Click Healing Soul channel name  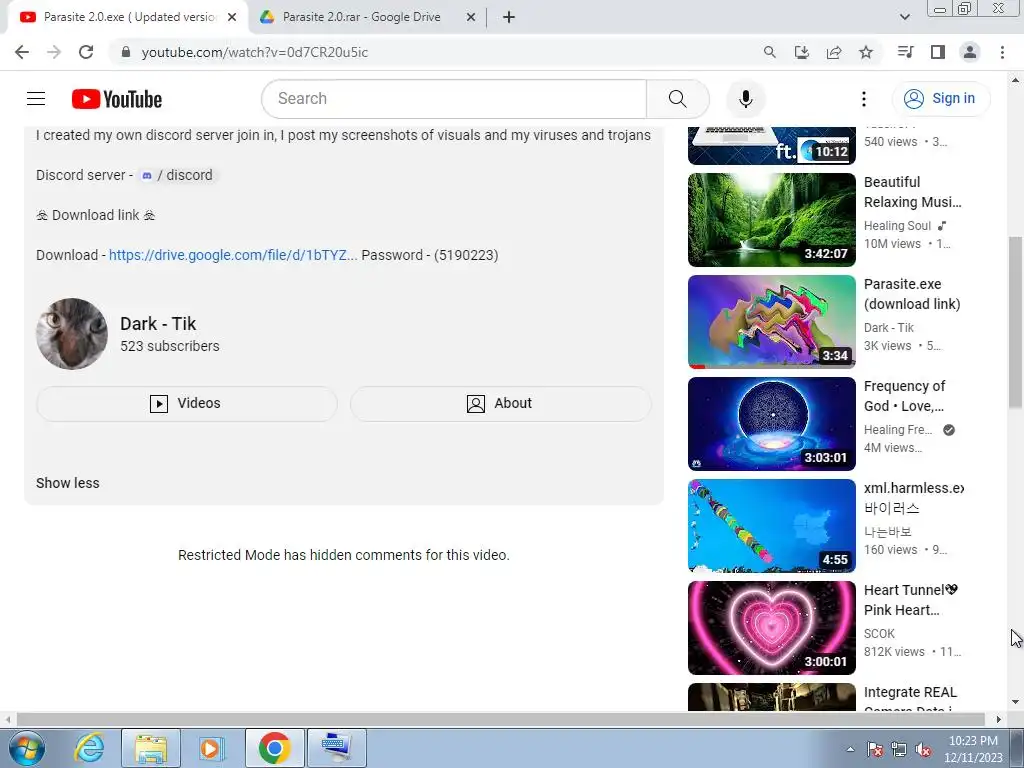(x=897, y=225)
